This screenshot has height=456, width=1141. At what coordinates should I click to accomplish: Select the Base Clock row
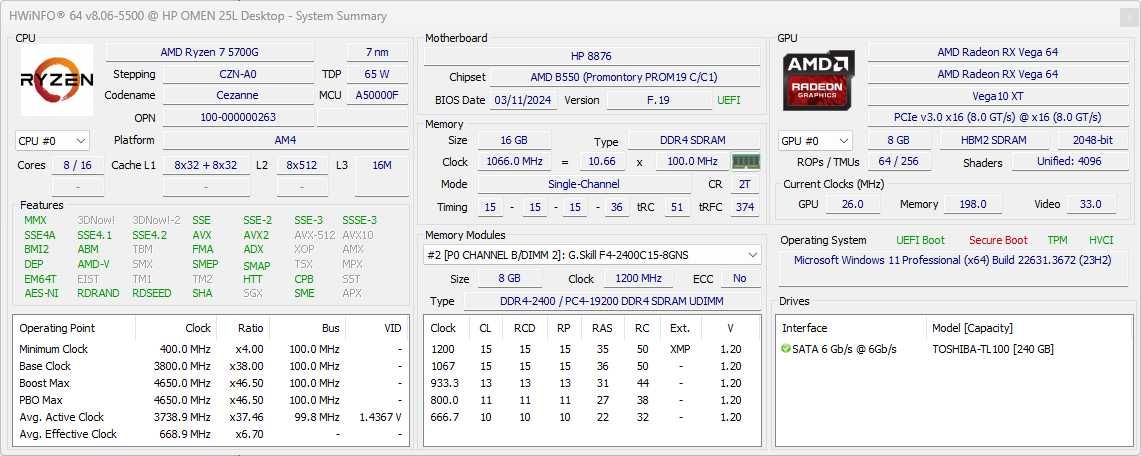pyautogui.click(x=210, y=366)
